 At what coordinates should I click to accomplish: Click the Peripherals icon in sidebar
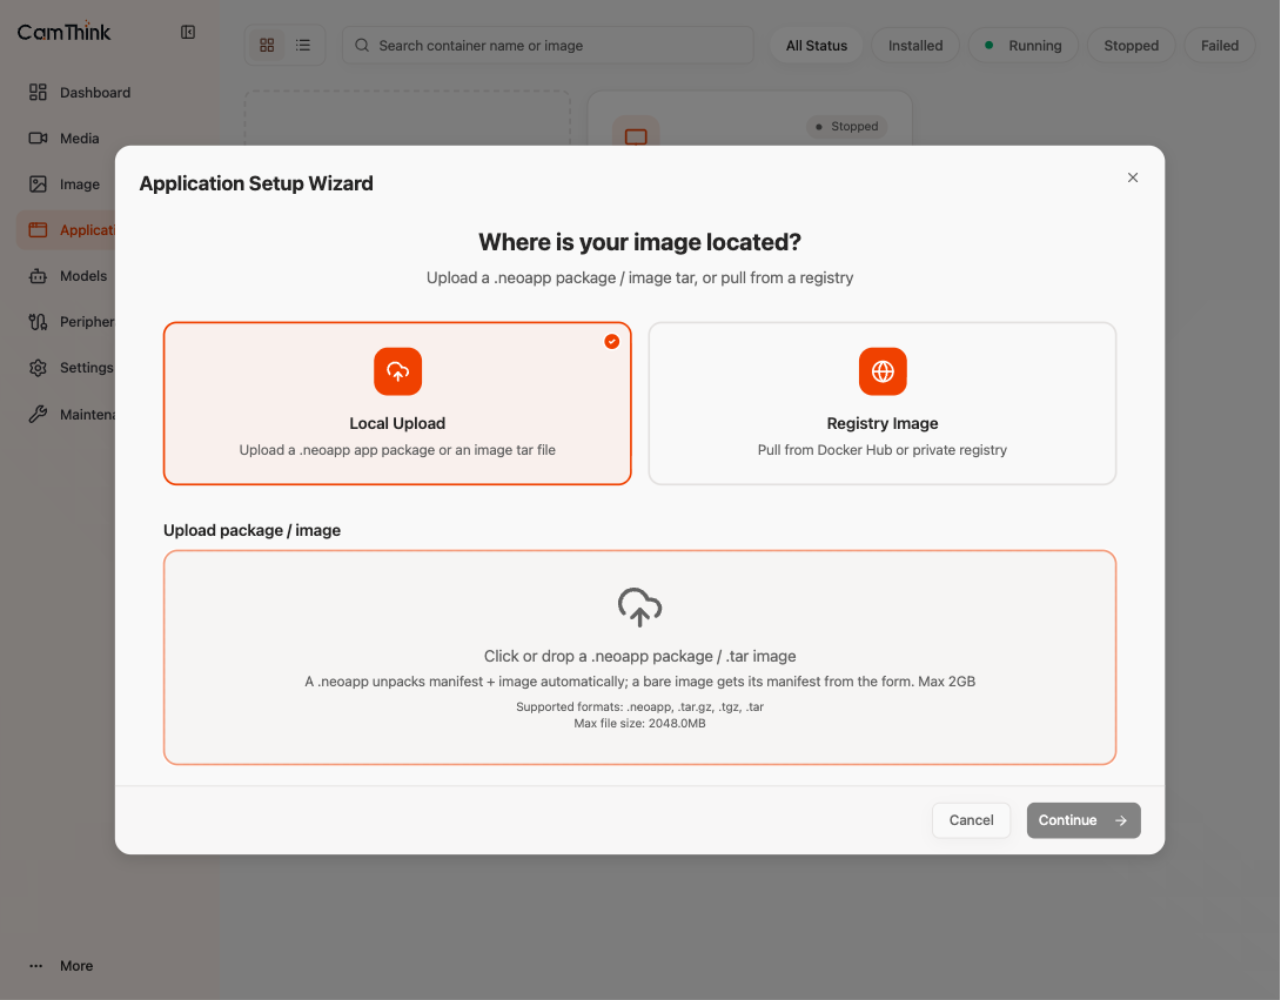[38, 322]
